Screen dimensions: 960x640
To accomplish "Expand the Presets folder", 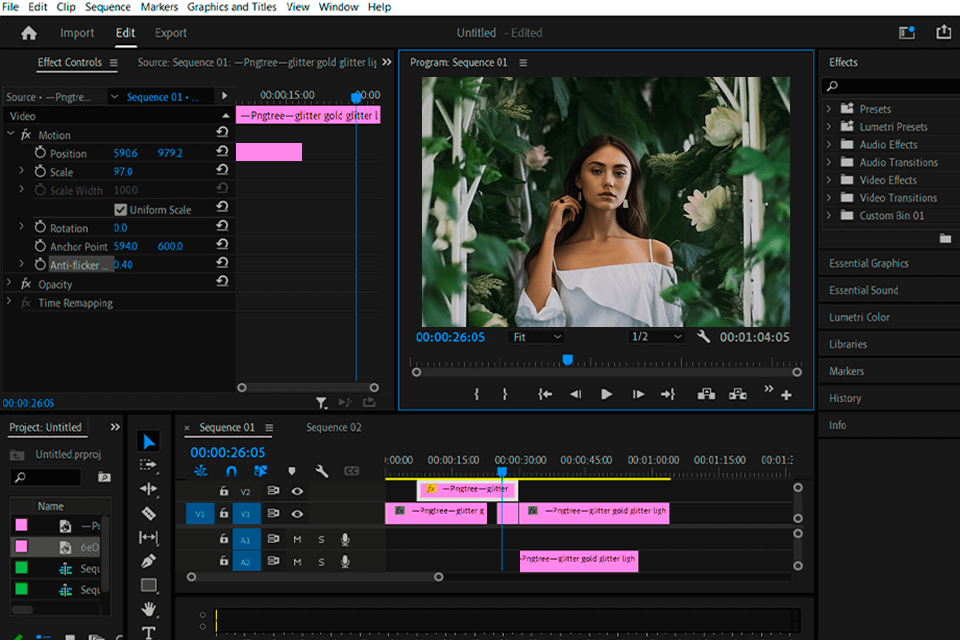I will click(x=829, y=109).
